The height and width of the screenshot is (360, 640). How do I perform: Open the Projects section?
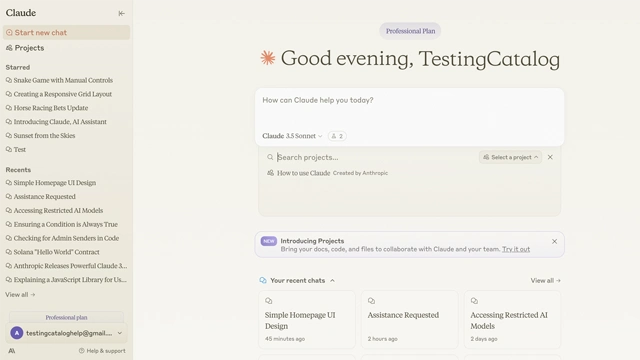coord(25,48)
